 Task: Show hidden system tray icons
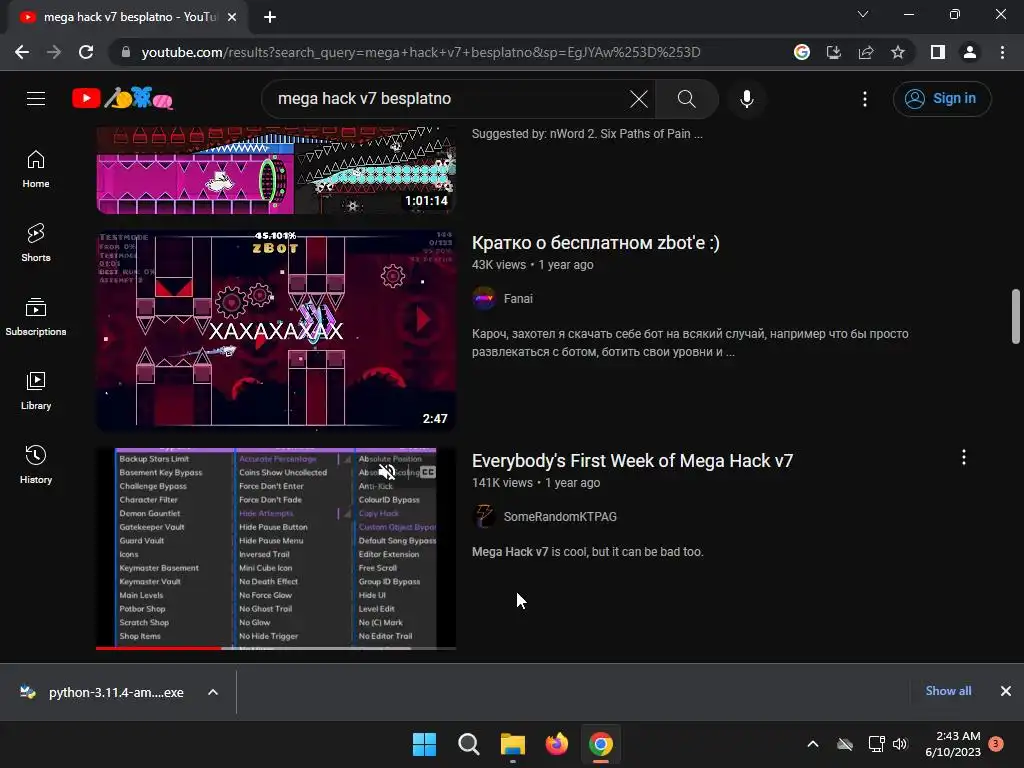(813, 744)
